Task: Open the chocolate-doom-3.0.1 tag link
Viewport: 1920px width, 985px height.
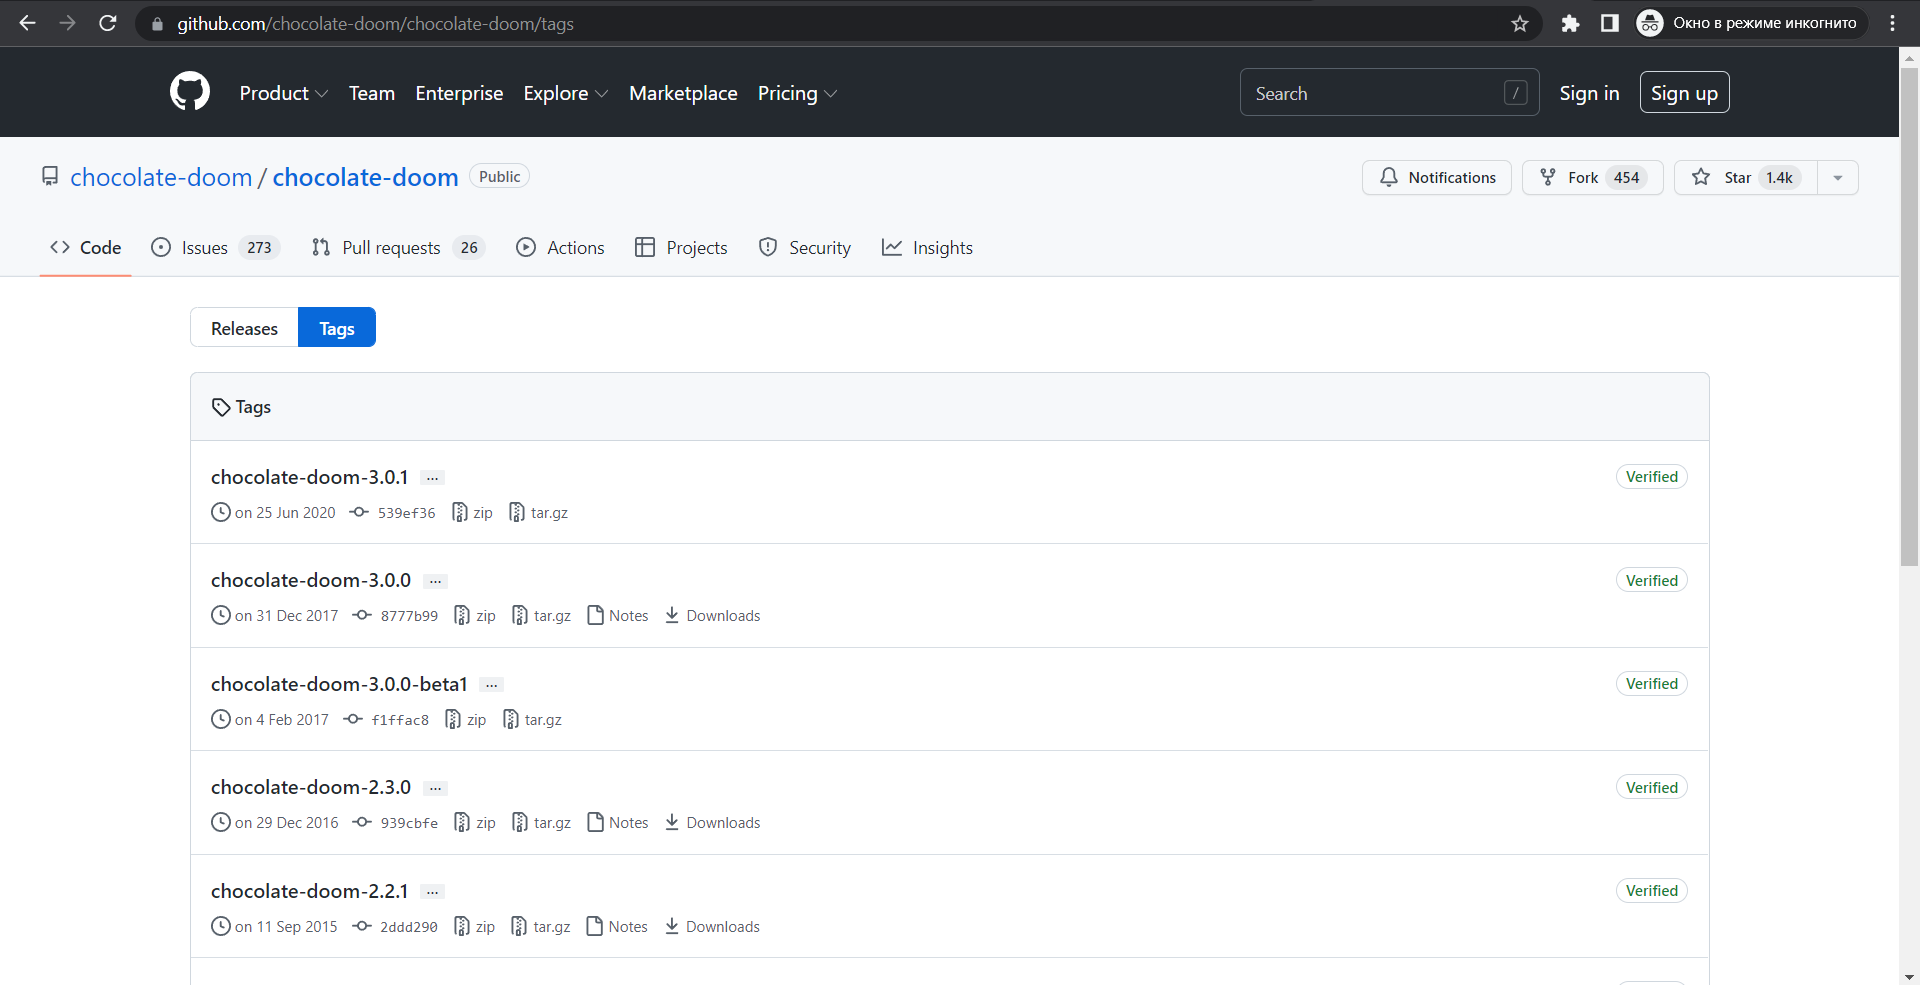Action: [x=309, y=477]
